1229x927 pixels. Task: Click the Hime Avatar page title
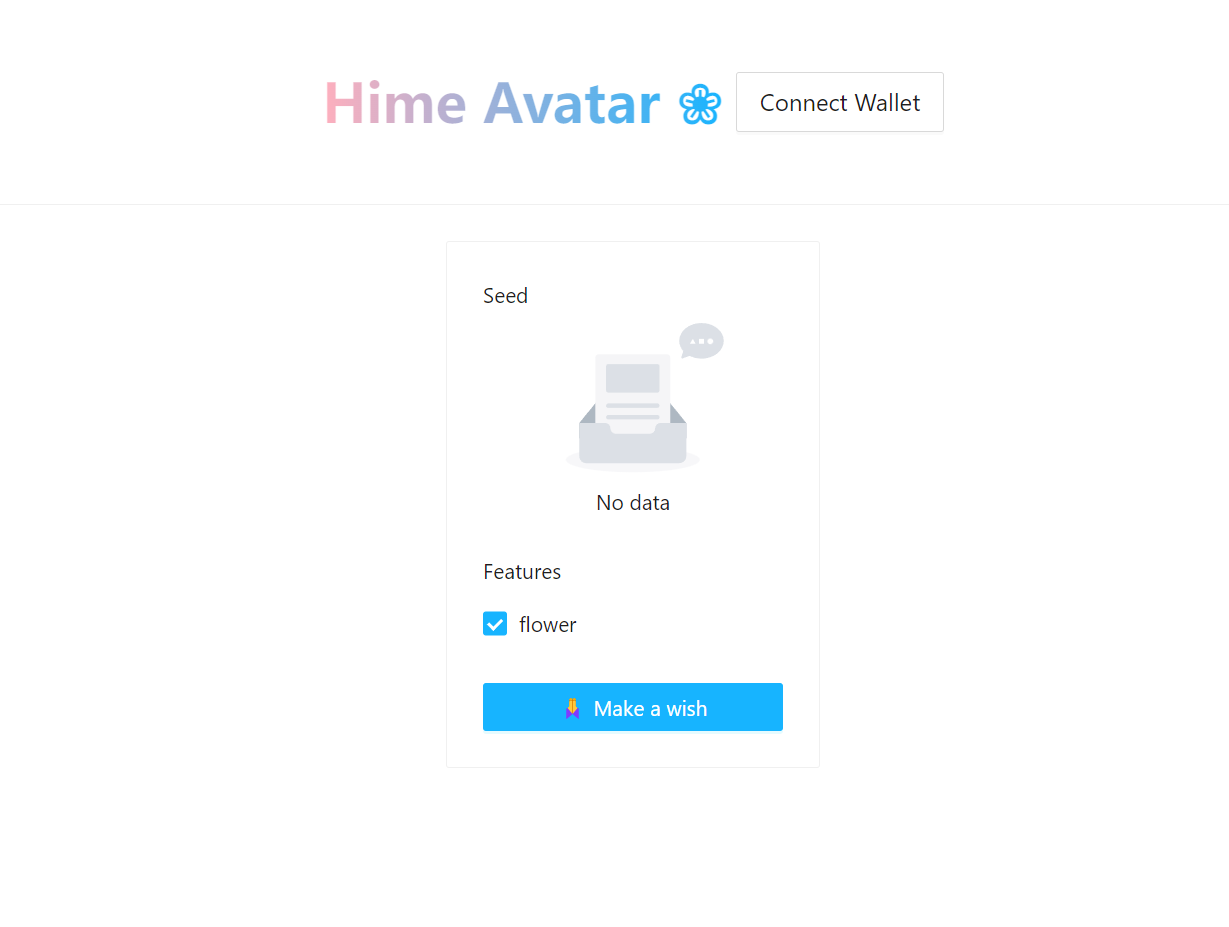[492, 102]
